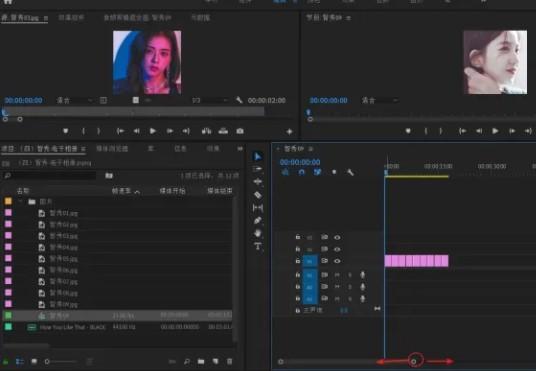Switch to the Media Browser tab

point(112,149)
